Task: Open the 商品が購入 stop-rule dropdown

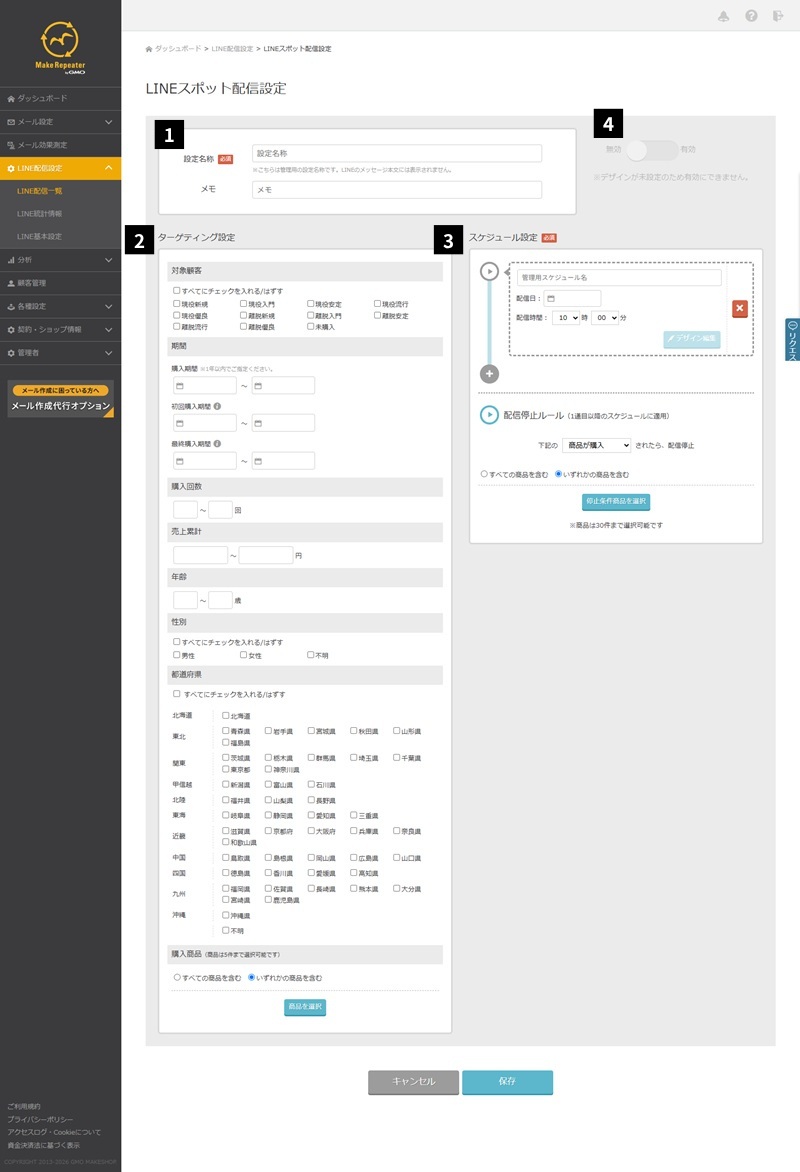Action: (596, 445)
